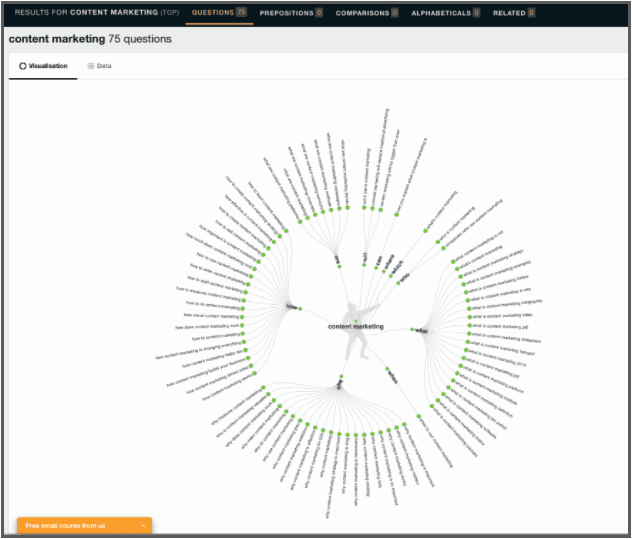Select the 'how' branch node
Viewport: 632px width, 539px height.
(291, 306)
